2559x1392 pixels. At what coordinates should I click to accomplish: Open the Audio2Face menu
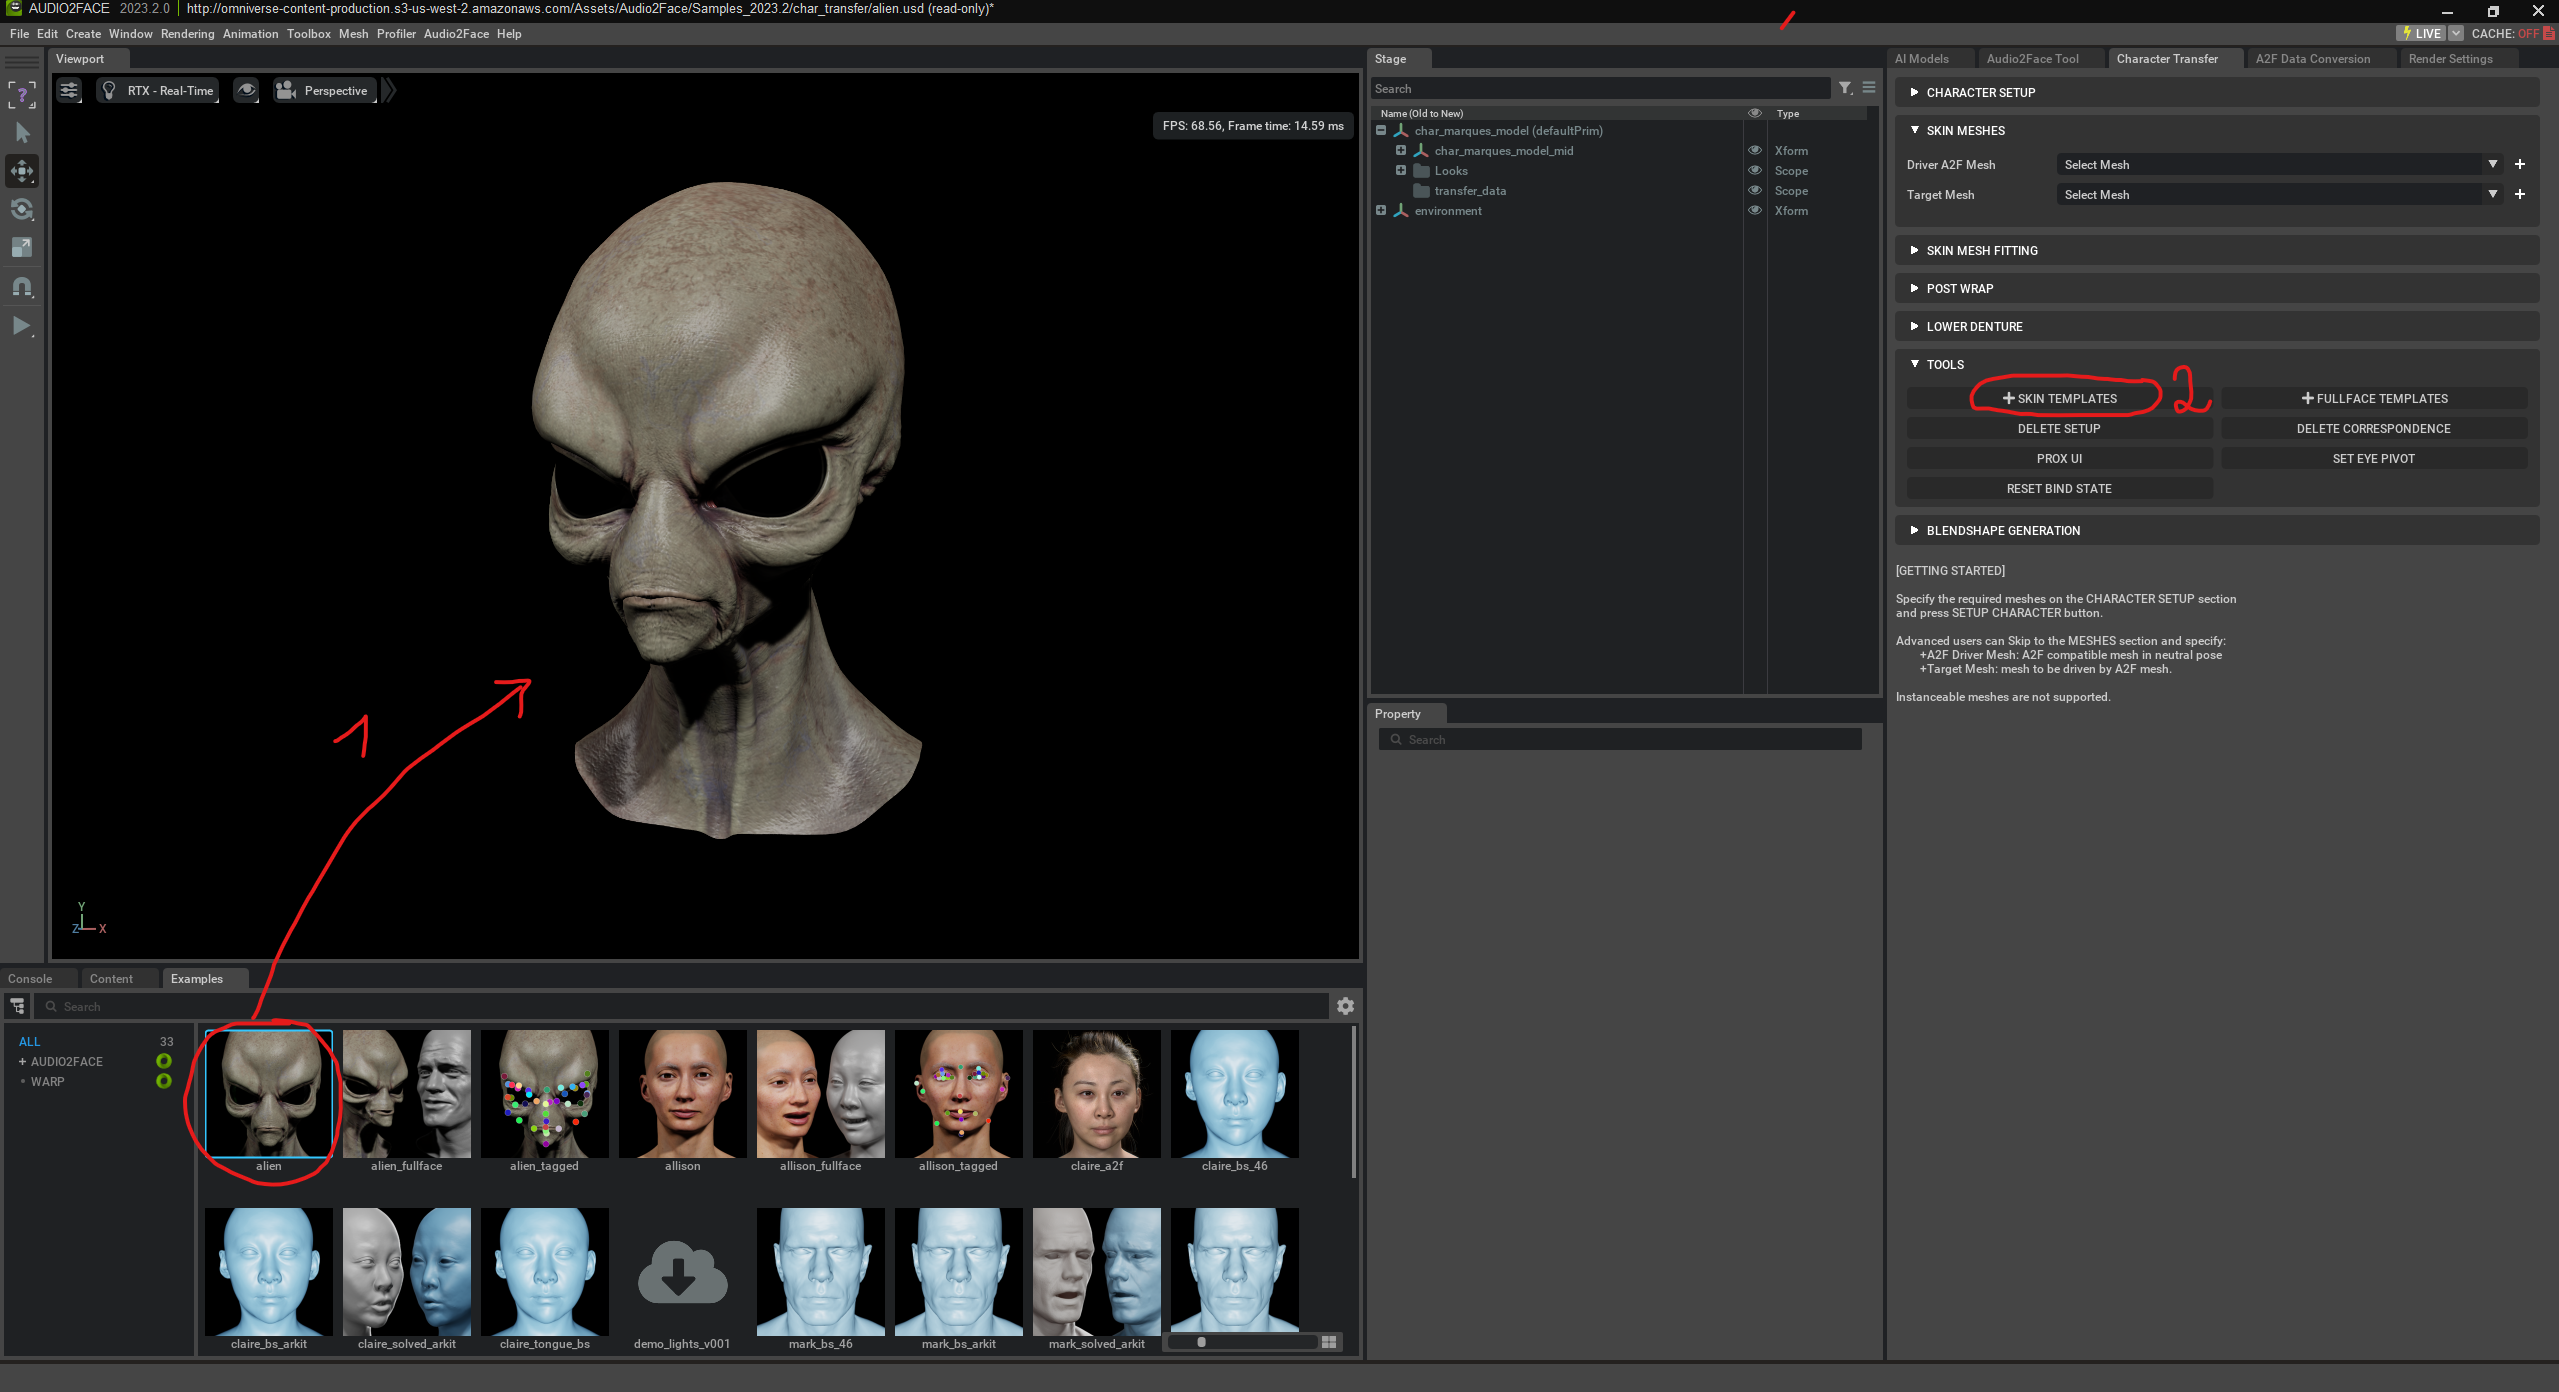[456, 34]
